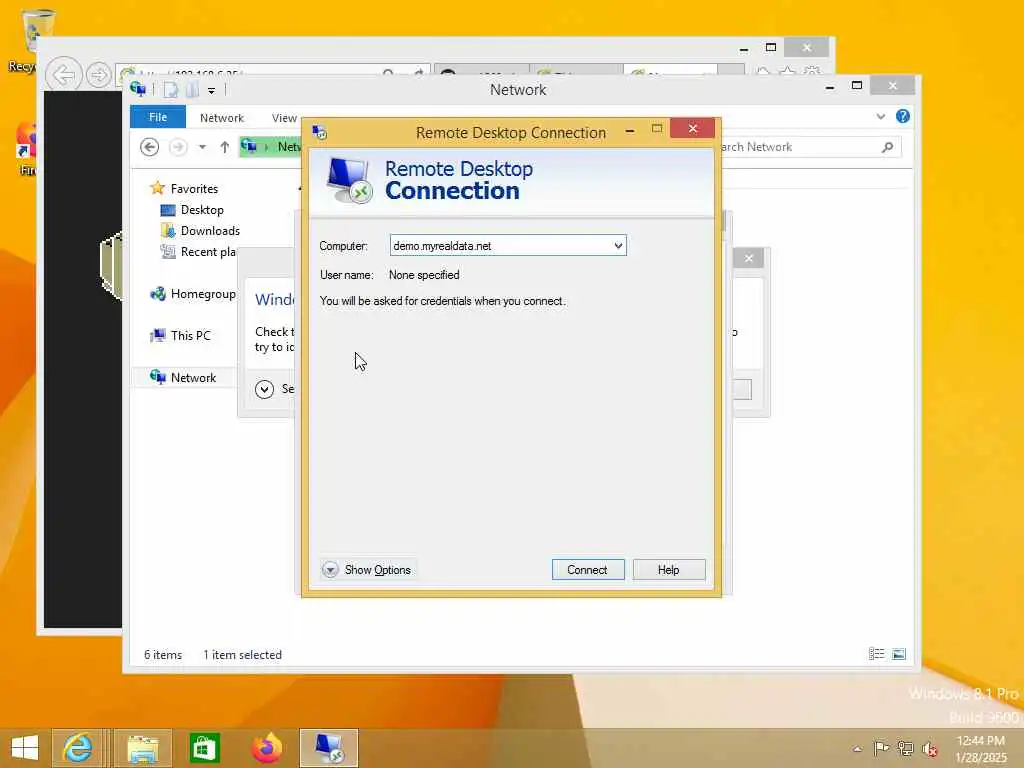
Task: Open the Network ribbon tab
Action: coord(222,118)
